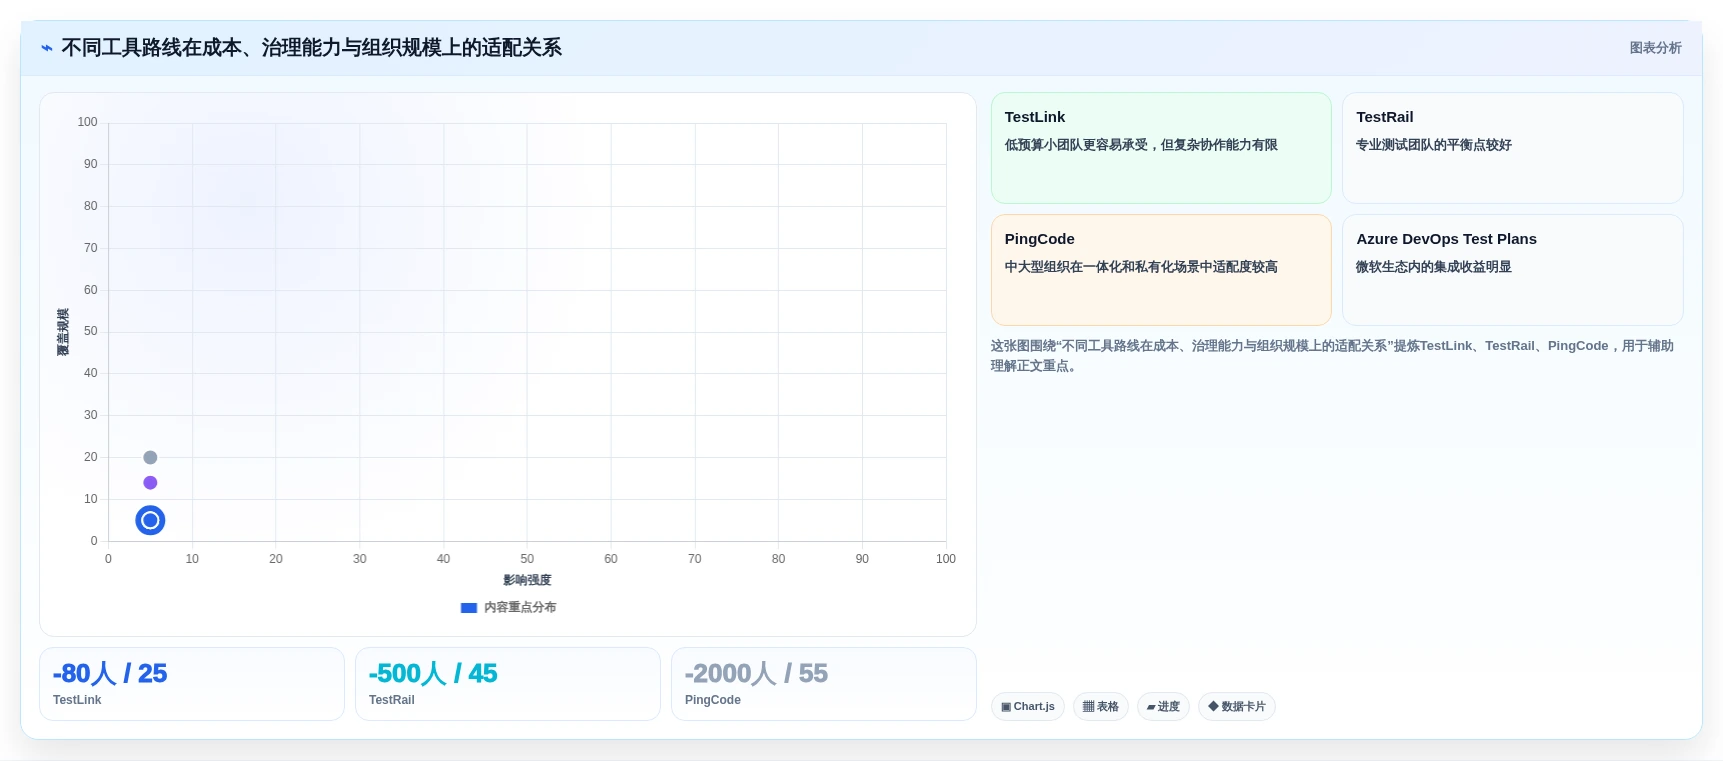Screen dimensions: 1723x761
Task: Click the -2000人 / 55 PingCode stat card
Action: 824,684
